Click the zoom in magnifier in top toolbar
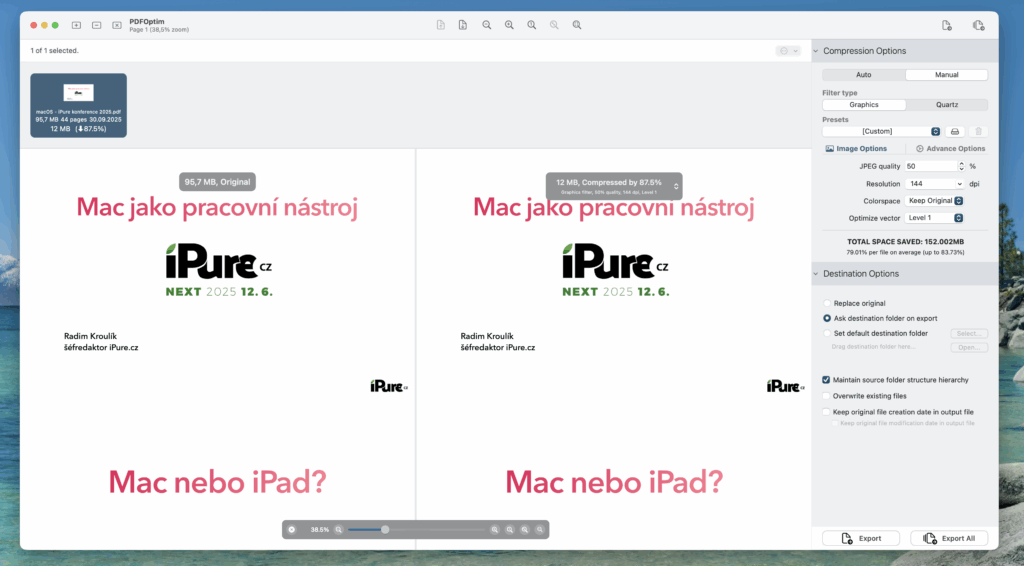This screenshot has width=1024, height=566. coord(509,24)
